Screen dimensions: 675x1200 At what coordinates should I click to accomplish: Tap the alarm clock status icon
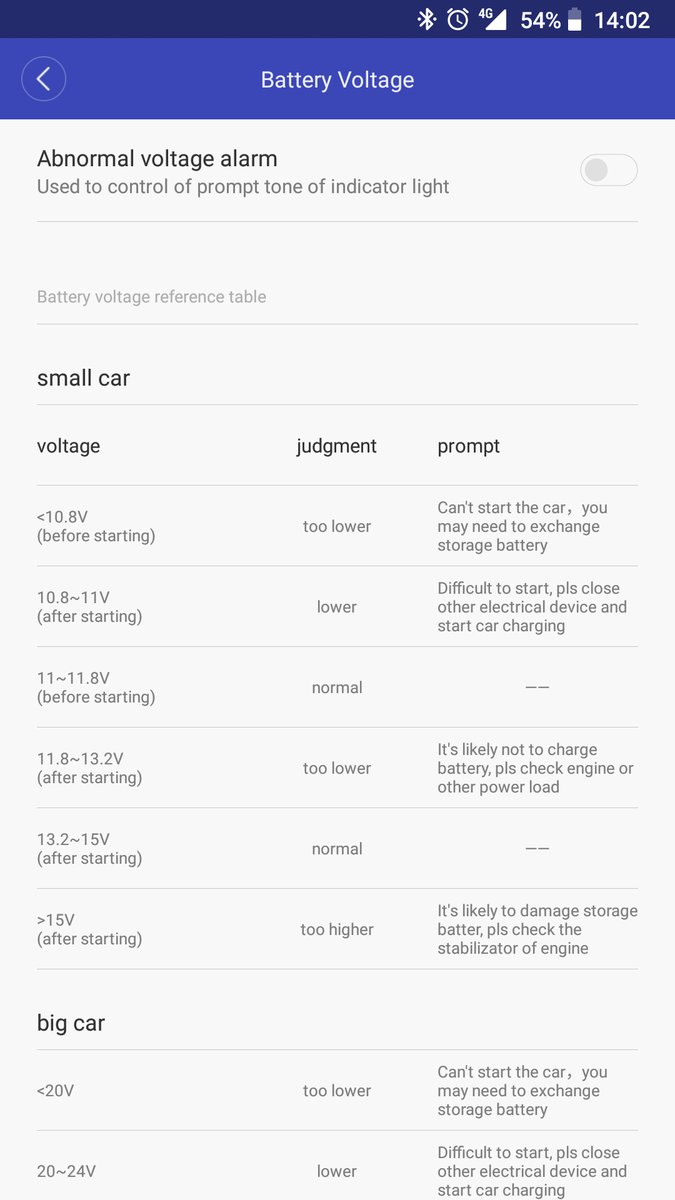458,19
